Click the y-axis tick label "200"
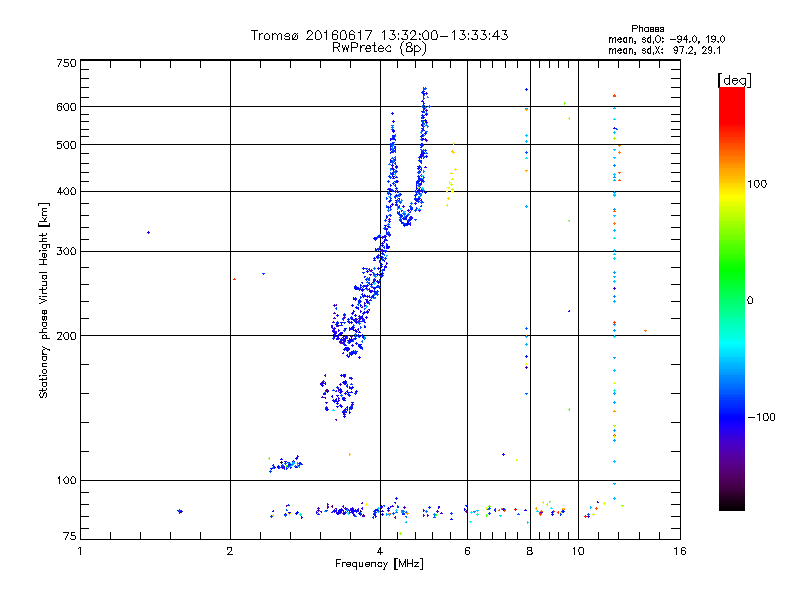Image resolution: width=800 pixels, height=600 pixels. [x=66, y=336]
